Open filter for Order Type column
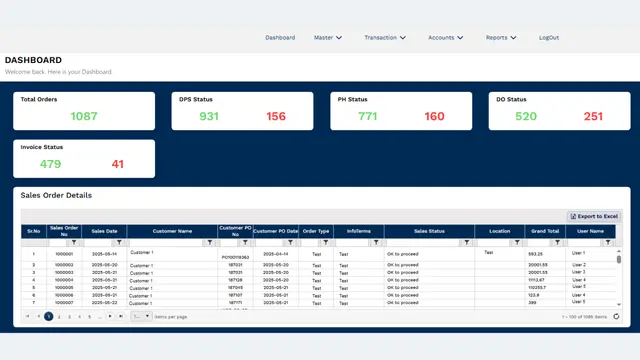Image resolution: width=640 pixels, height=360 pixels. click(326, 242)
